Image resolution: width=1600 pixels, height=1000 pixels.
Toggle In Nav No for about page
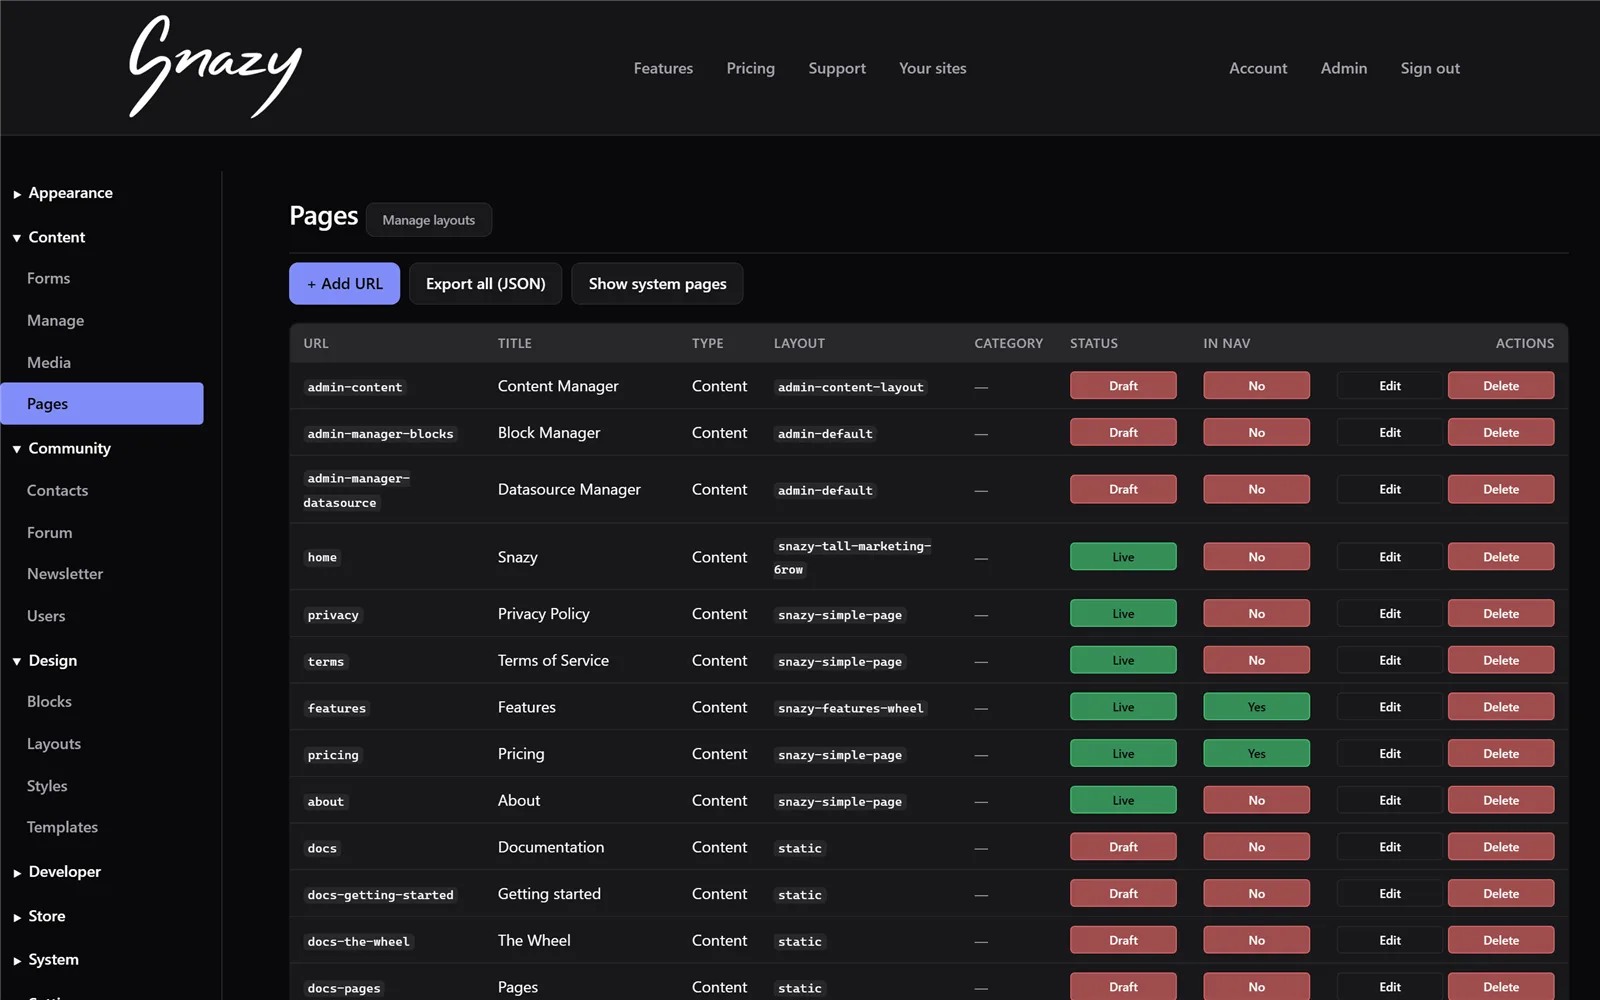(1257, 800)
